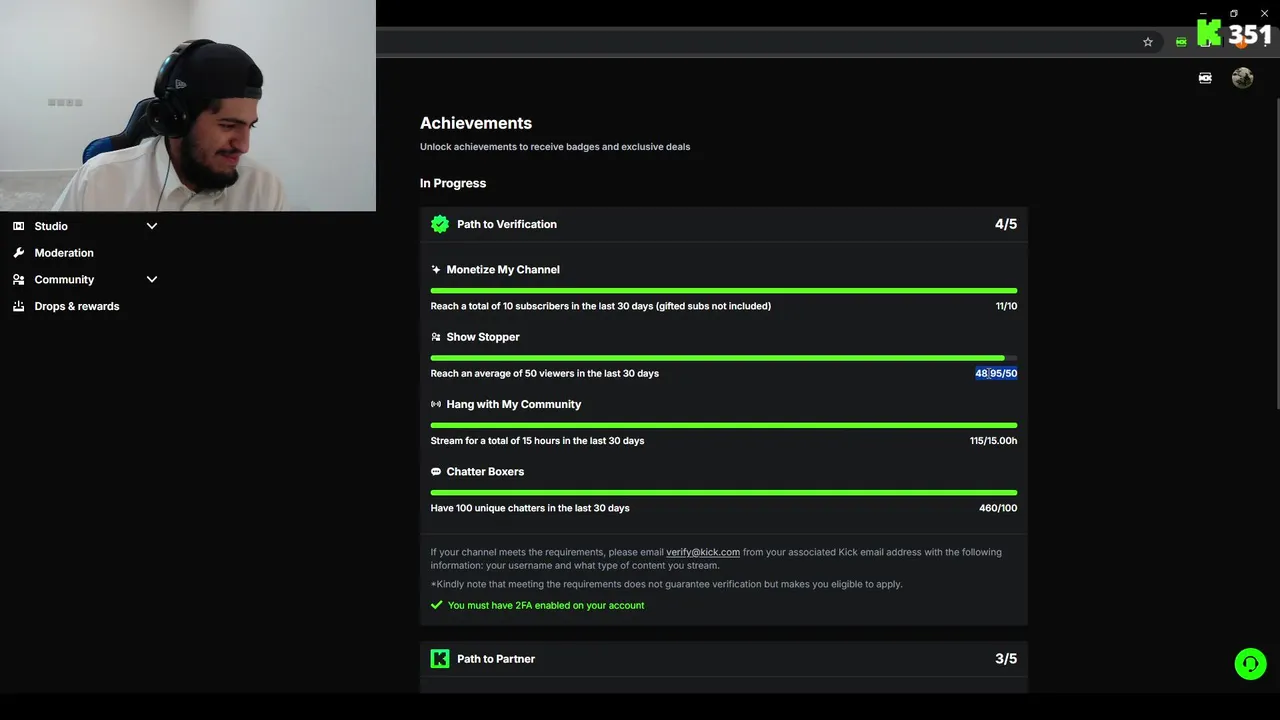Click the verify@kick.com email link

[x=703, y=552]
